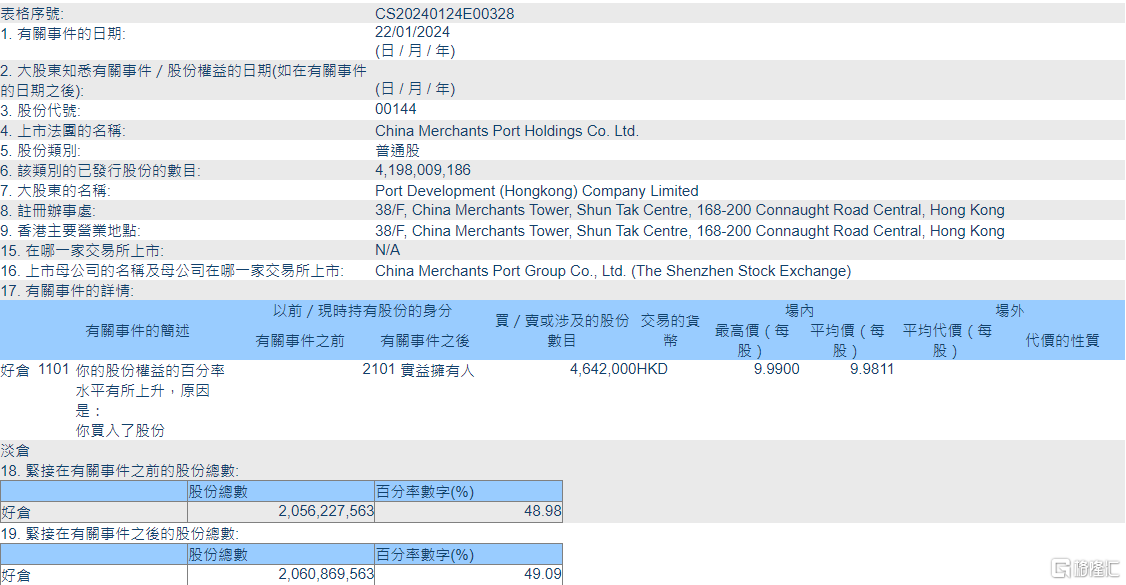Select header 代價的性質

click(x=1062, y=341)
